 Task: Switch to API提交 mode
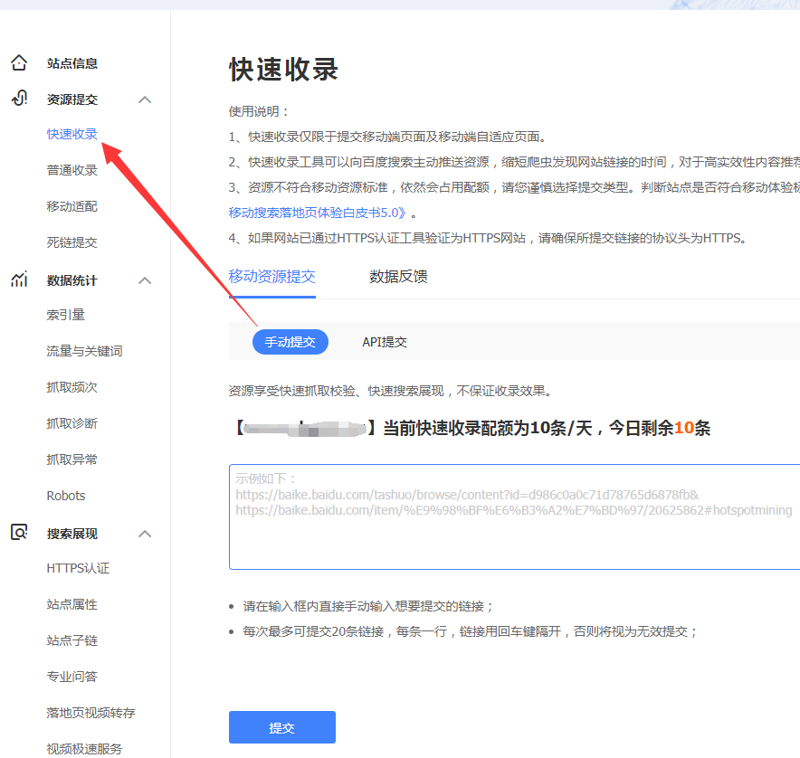pyautogui.click(x=384, y=342)
